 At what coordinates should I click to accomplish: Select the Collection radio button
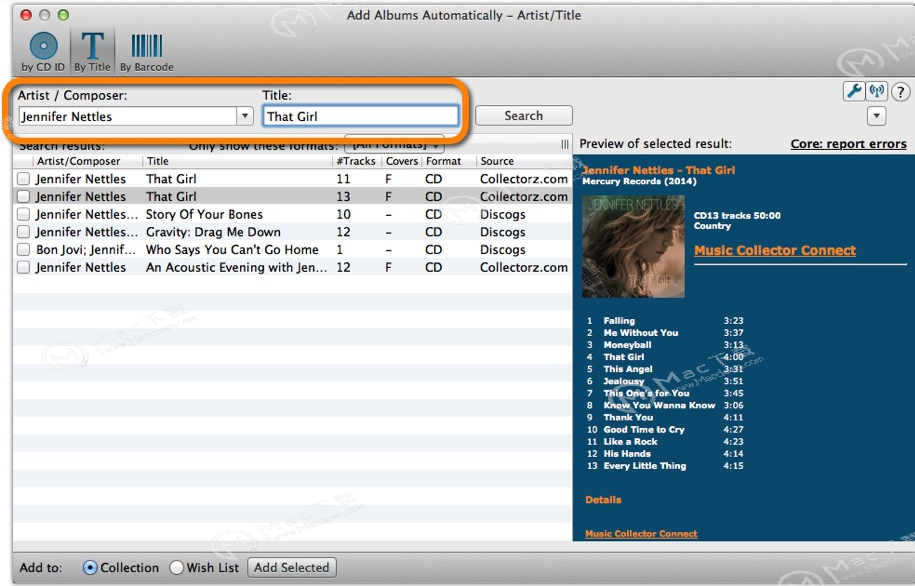tap(90, 567)
